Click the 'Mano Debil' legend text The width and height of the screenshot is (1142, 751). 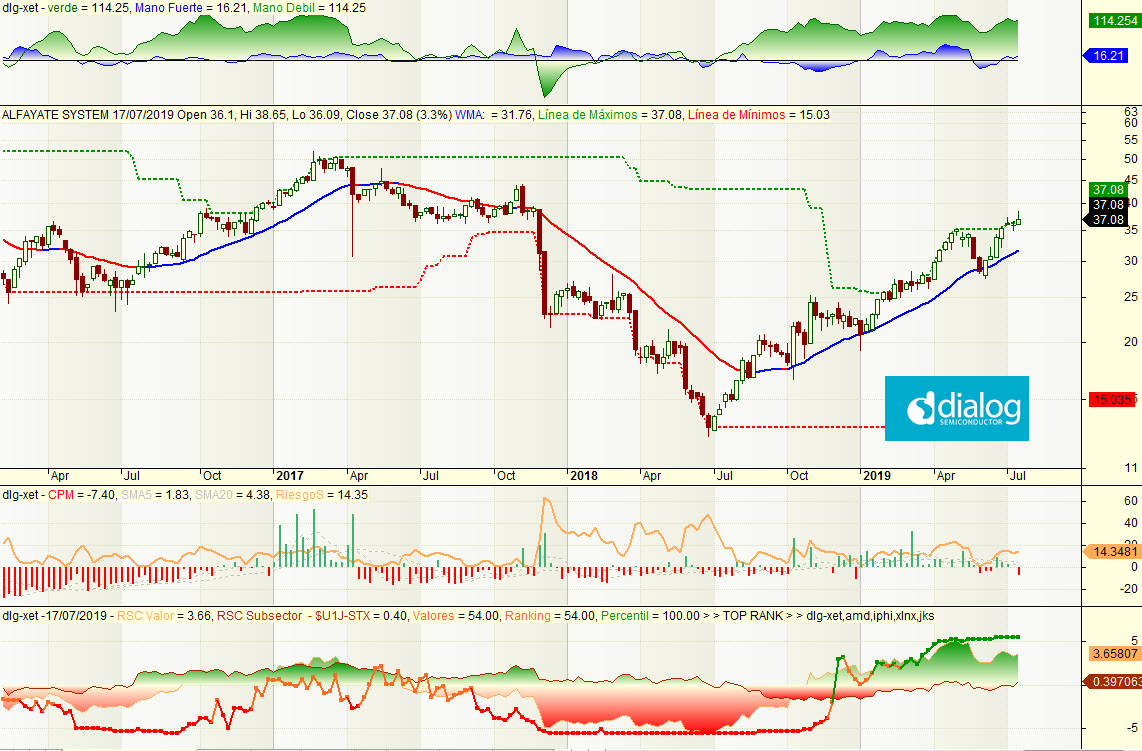click(284, 8)
